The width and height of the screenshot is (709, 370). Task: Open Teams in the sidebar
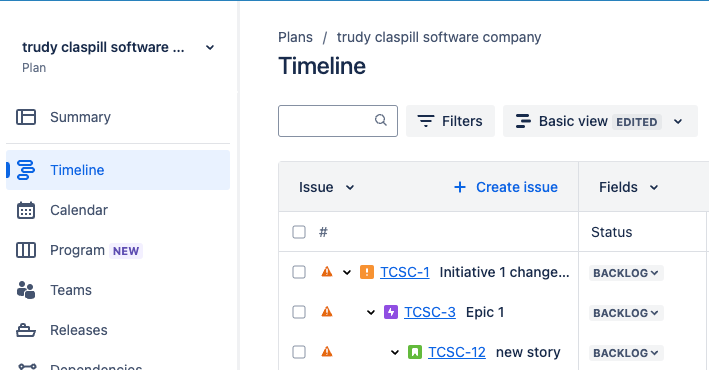(x=118, y=290)
